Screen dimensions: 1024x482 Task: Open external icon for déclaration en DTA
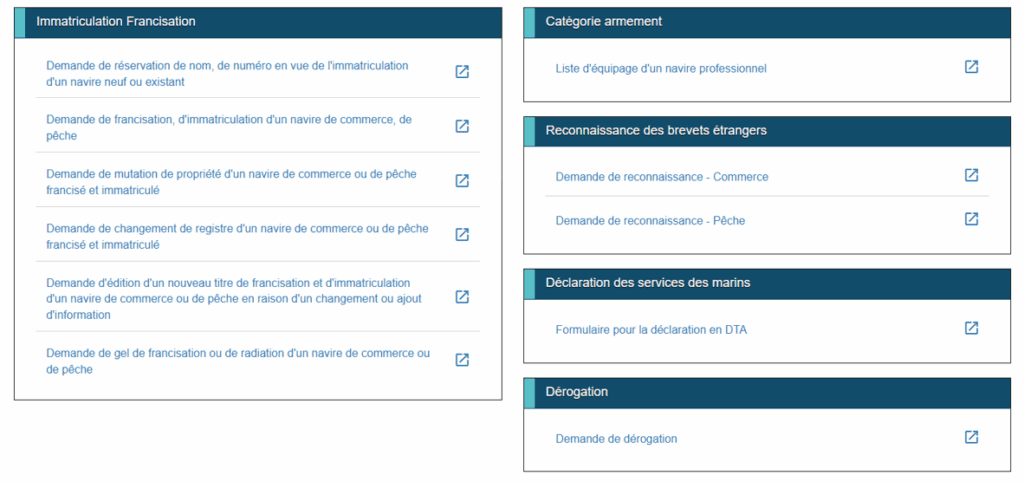[x=971, y=328]
